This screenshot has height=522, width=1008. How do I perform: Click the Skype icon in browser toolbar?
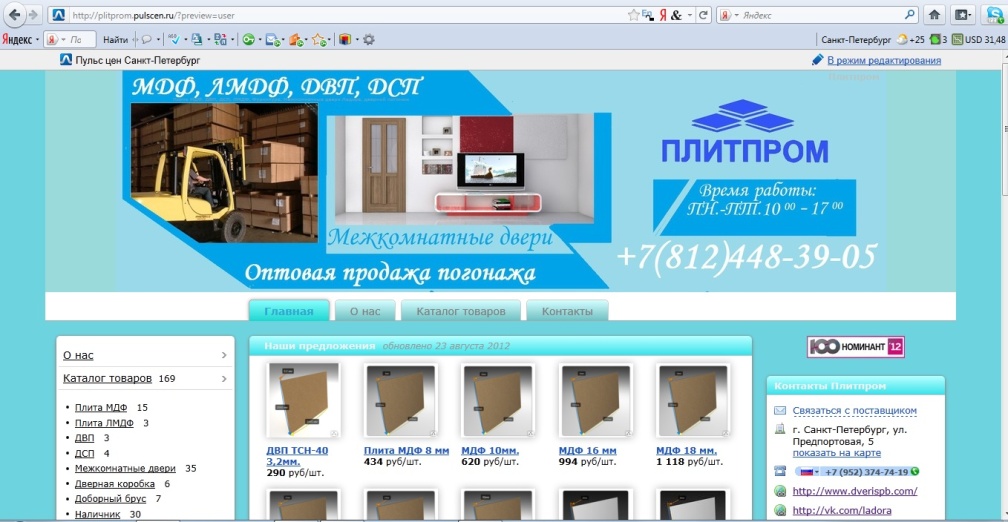993,15
